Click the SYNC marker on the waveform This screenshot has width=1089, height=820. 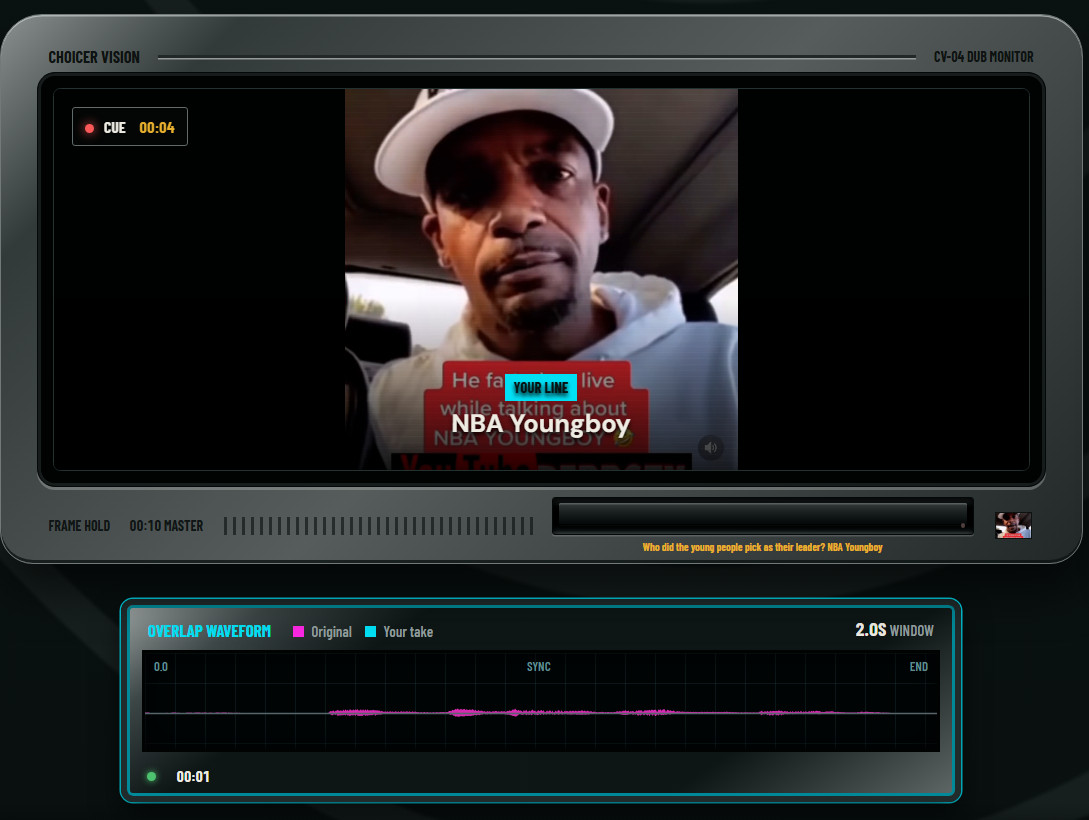pyautogui.click(x=538, y=667)
